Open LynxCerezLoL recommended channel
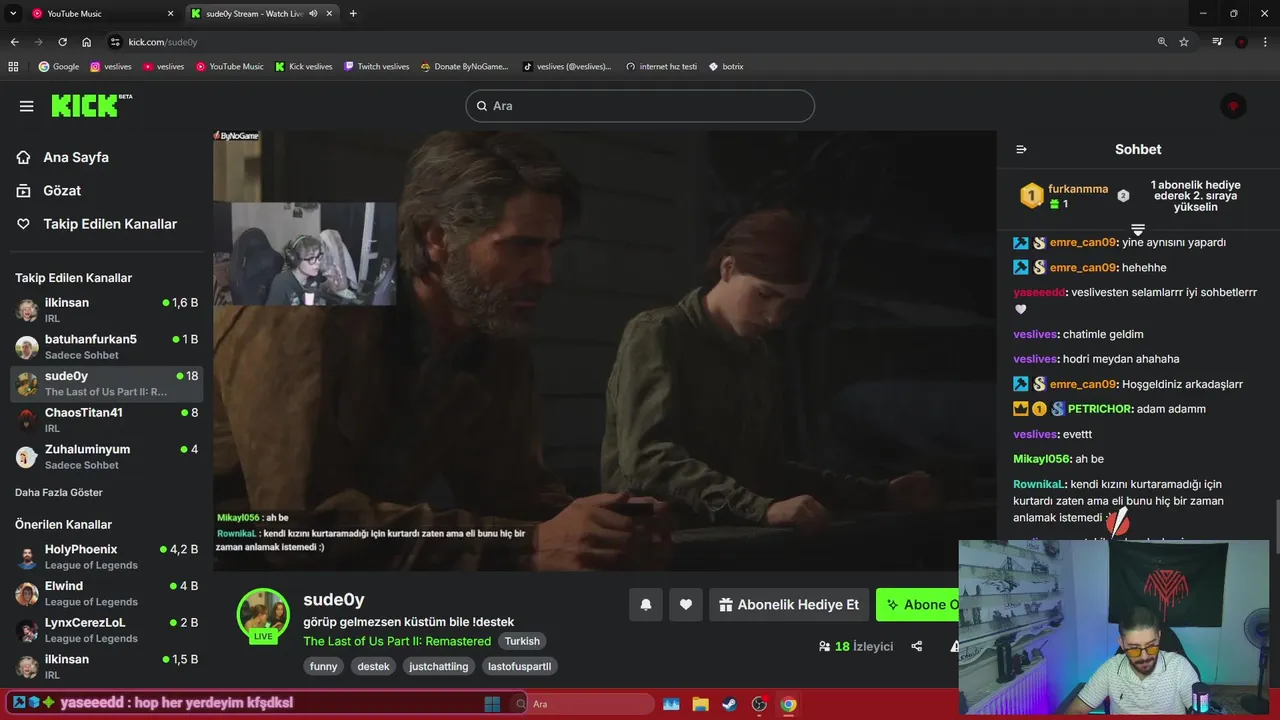This screenshot has height=720, width=1280. (x=106, y=630)
